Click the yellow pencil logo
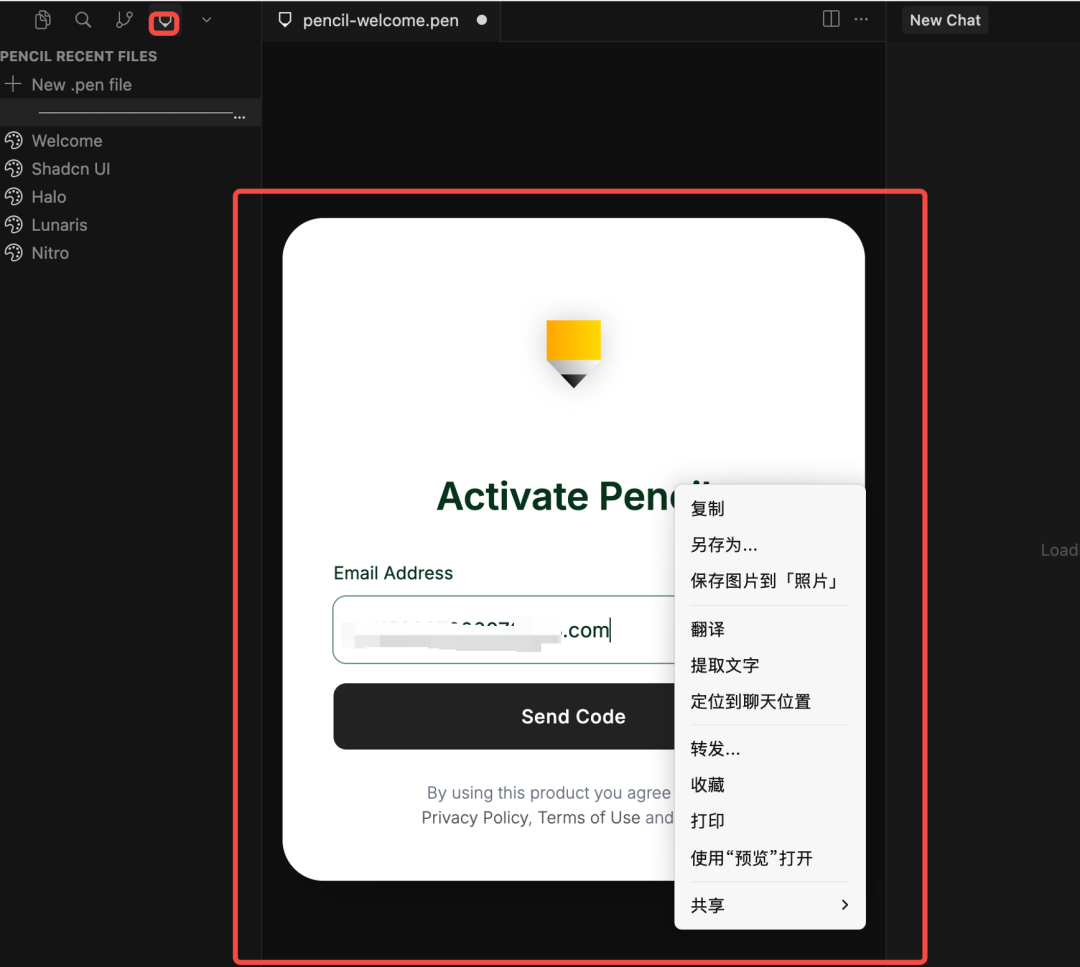1080x967 pixels. pyautogui.click(x=573, y=352)
